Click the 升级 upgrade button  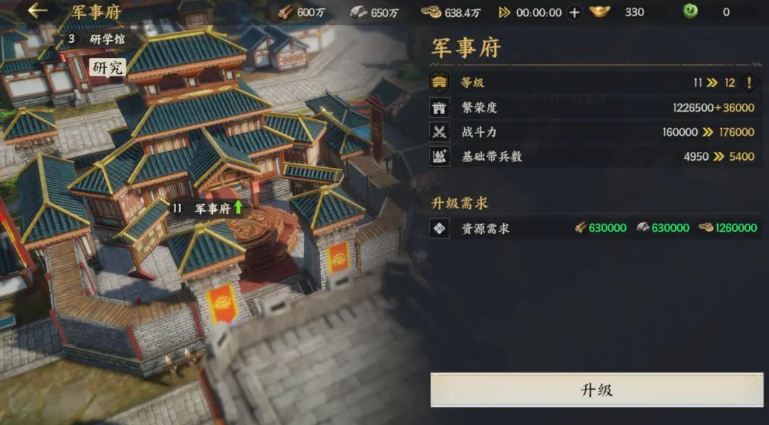point(597,390)
